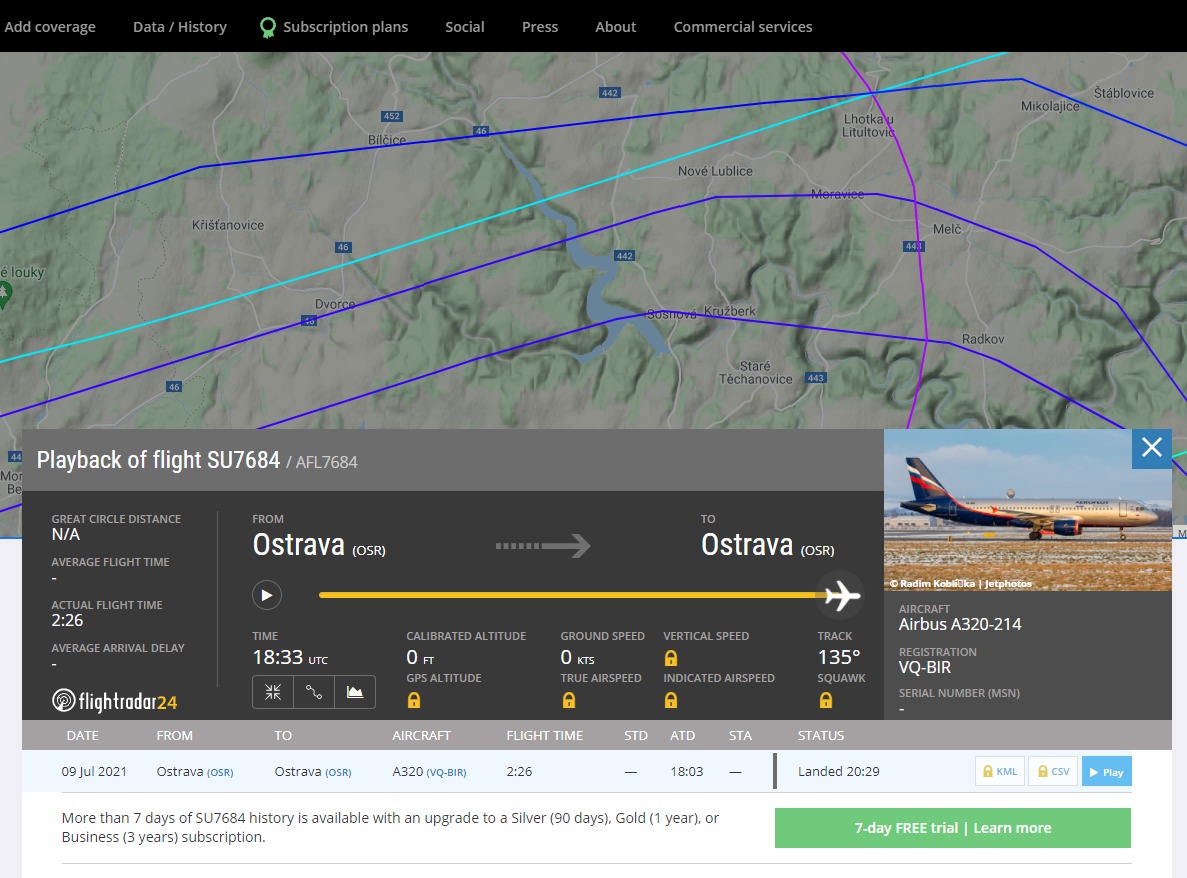Open the VQ-BIR registration link in table

point(446,772)
